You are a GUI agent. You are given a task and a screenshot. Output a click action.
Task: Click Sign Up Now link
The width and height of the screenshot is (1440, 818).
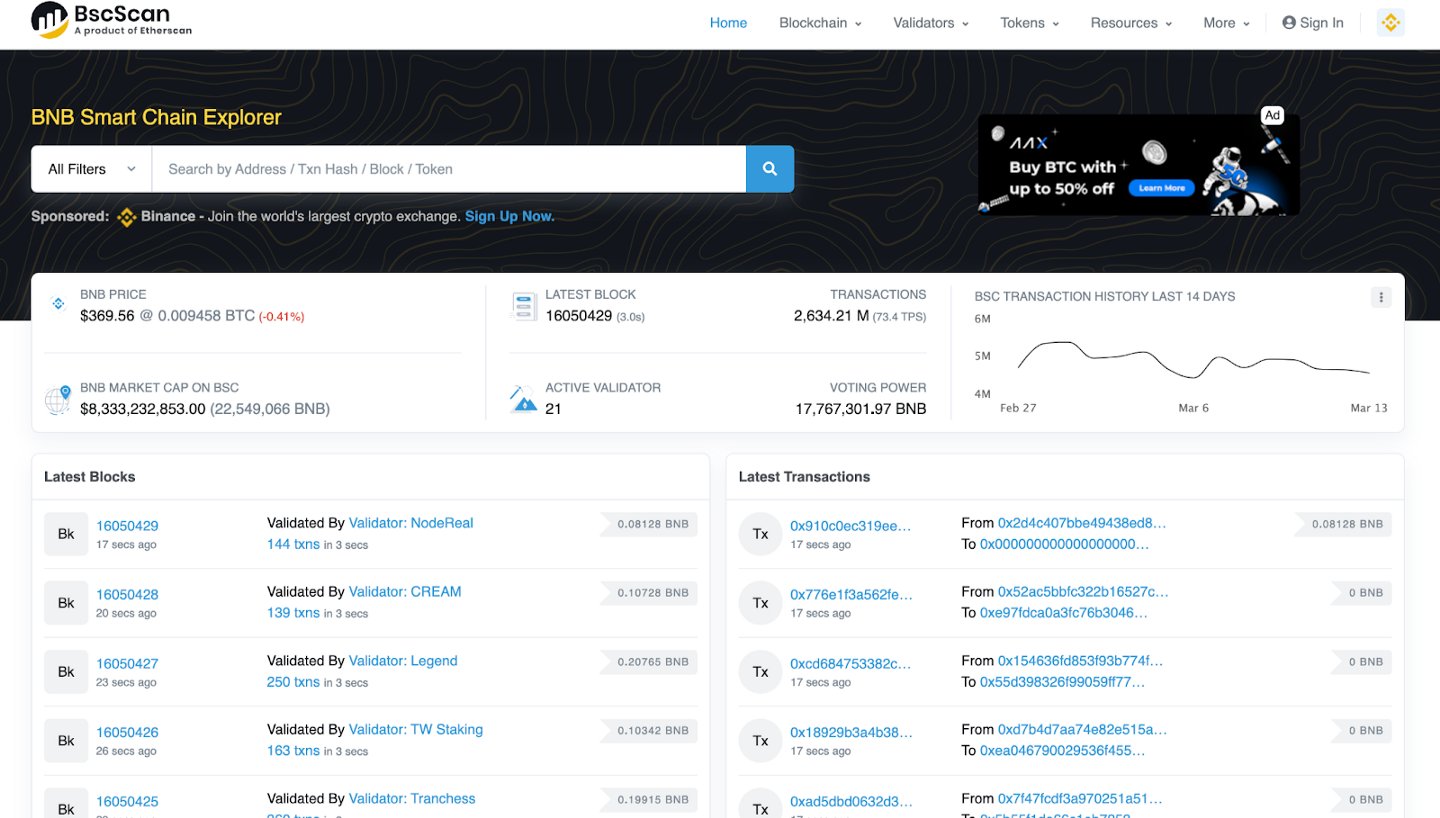click(x=509, y=216)
